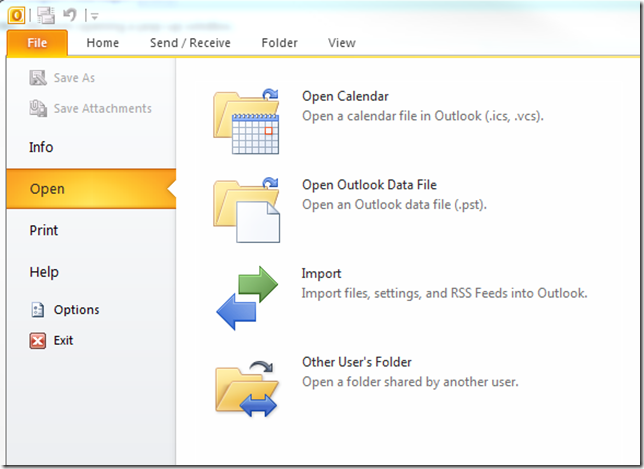Click the Open Calendar heading
This screenshot has height=469, width=644.
pyautogui.click(x=345, y=96)
